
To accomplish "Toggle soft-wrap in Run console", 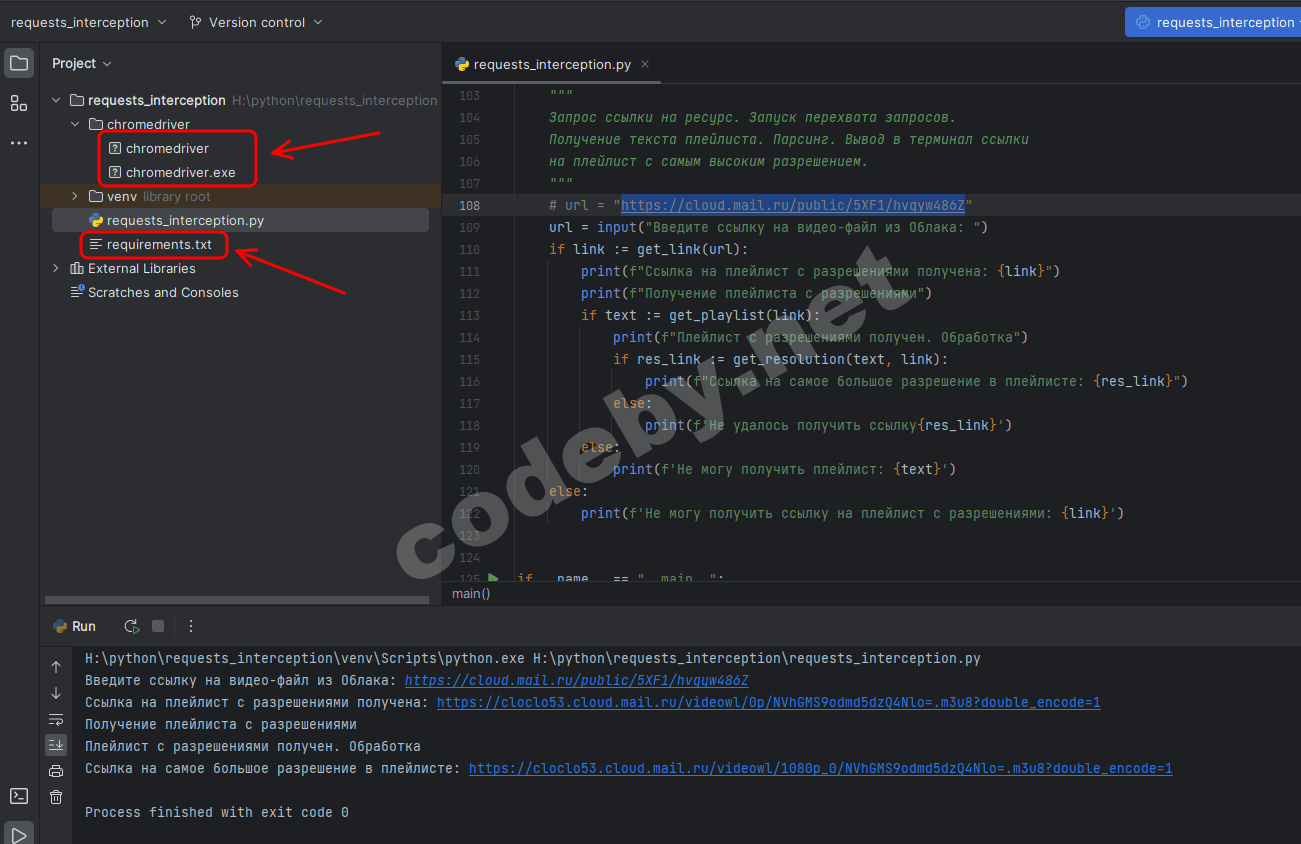I will pyautogui.click(x=56, y=719).
